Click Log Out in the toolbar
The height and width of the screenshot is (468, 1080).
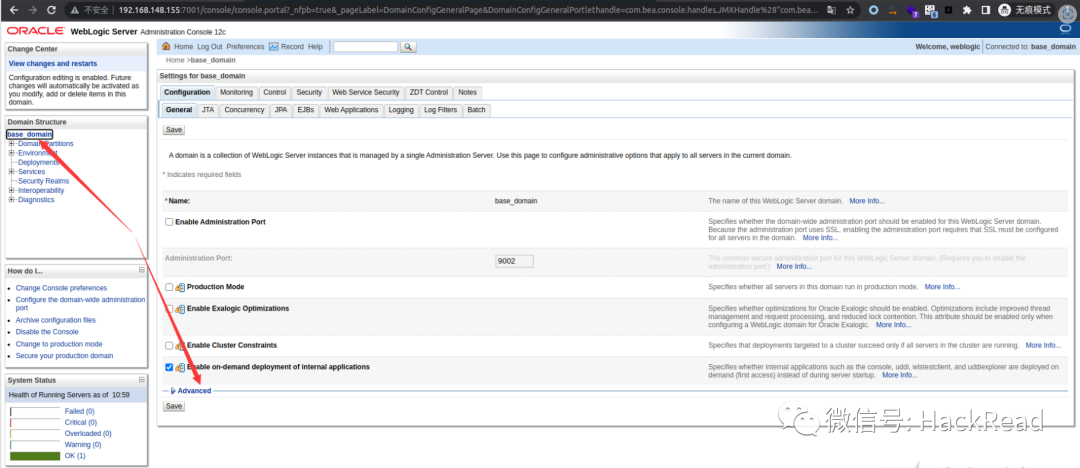209,47
